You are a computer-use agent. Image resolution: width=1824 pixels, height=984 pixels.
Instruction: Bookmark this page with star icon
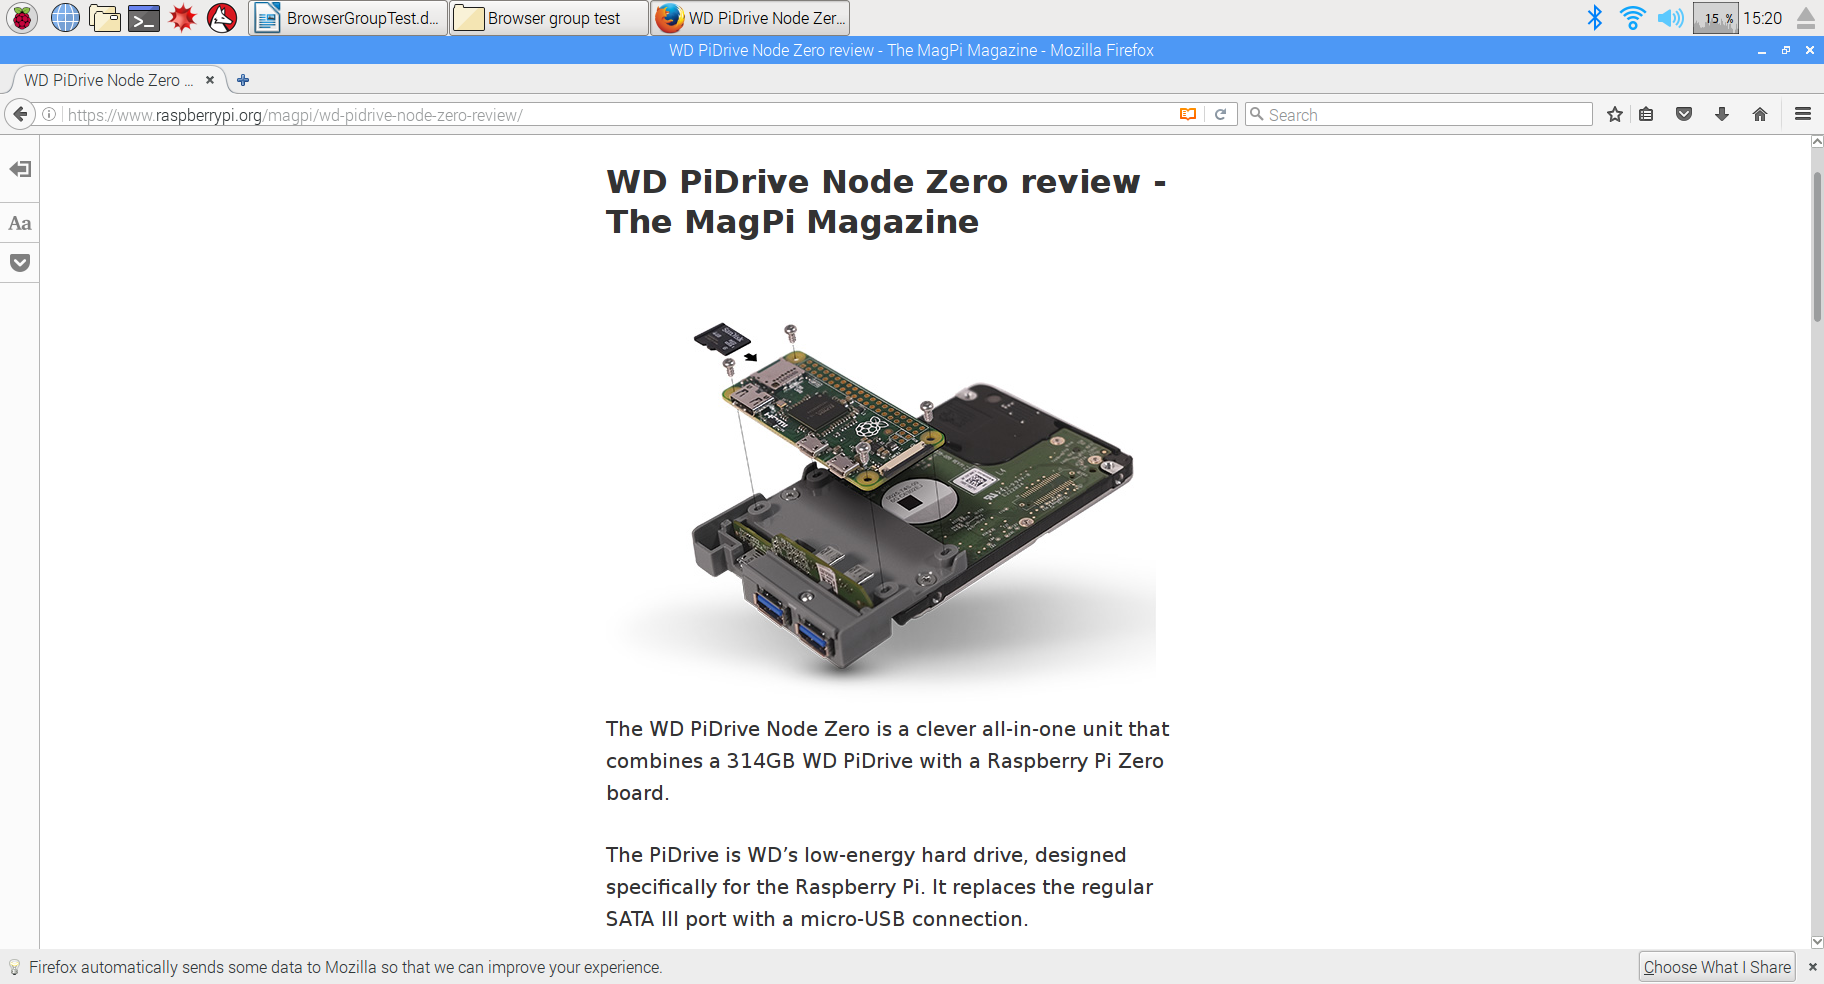1615,114
